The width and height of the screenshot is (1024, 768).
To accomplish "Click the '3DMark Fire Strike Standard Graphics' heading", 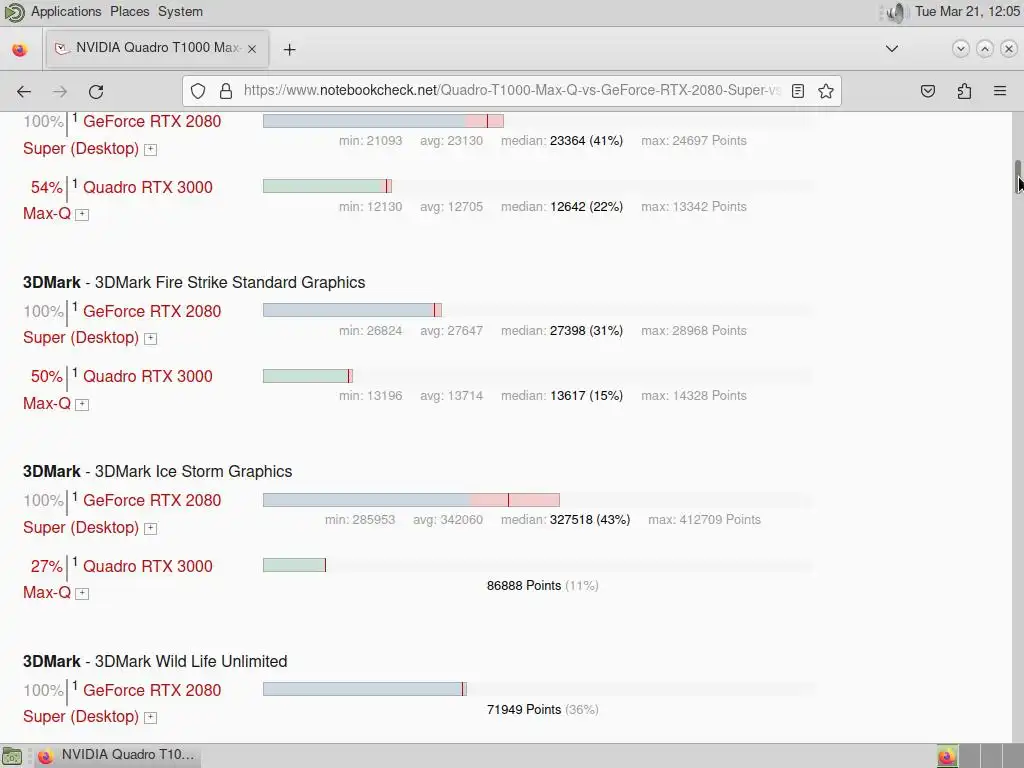I will 194,282.
